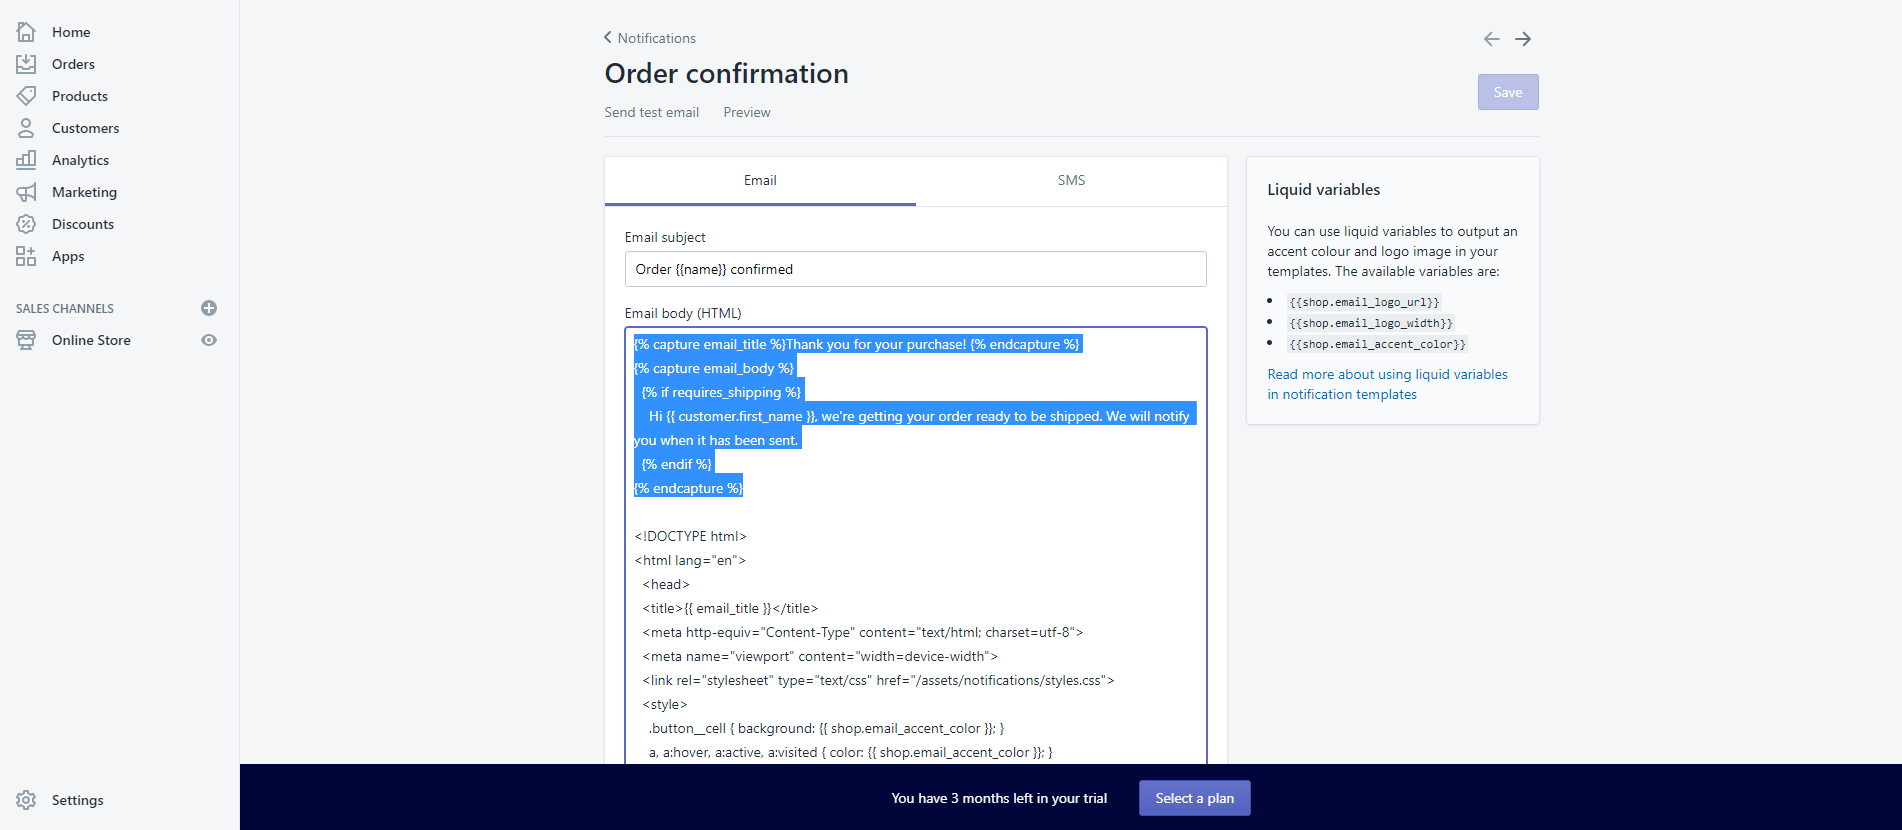Open the Home page from the sidebar
Viewport: 1902px width, 830px height.
(x=70, y=31)
